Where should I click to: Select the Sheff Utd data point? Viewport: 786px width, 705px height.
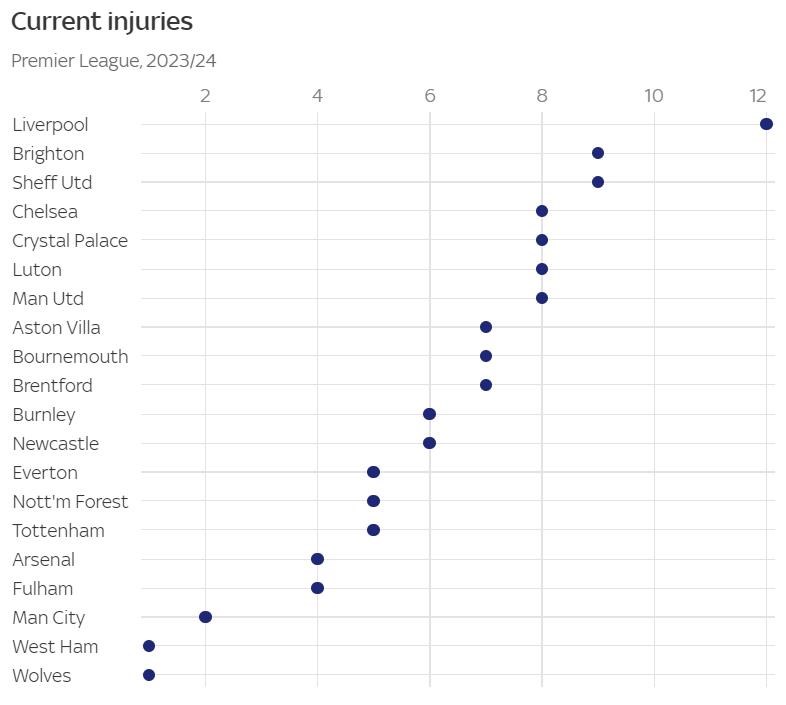point(598,182)
